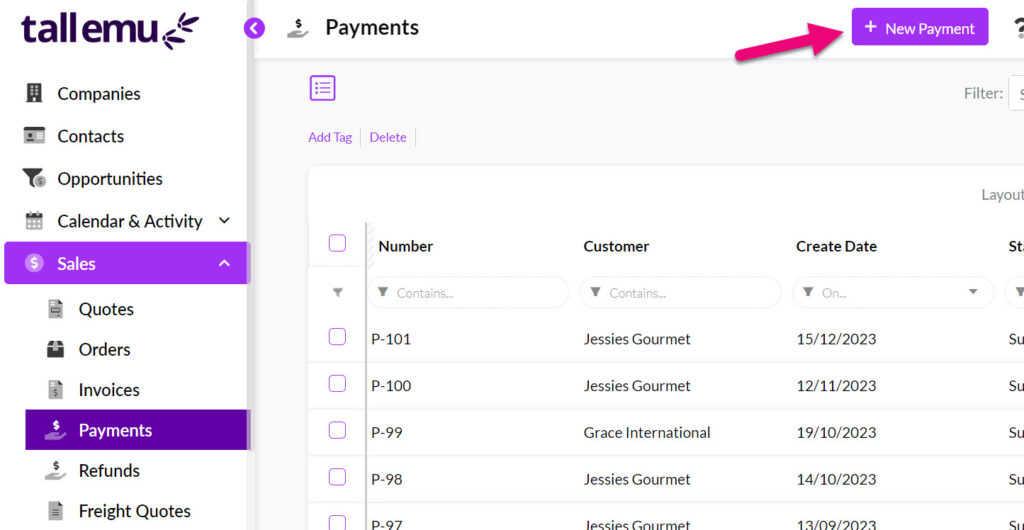Click payment number P-99

pos(387,432)
